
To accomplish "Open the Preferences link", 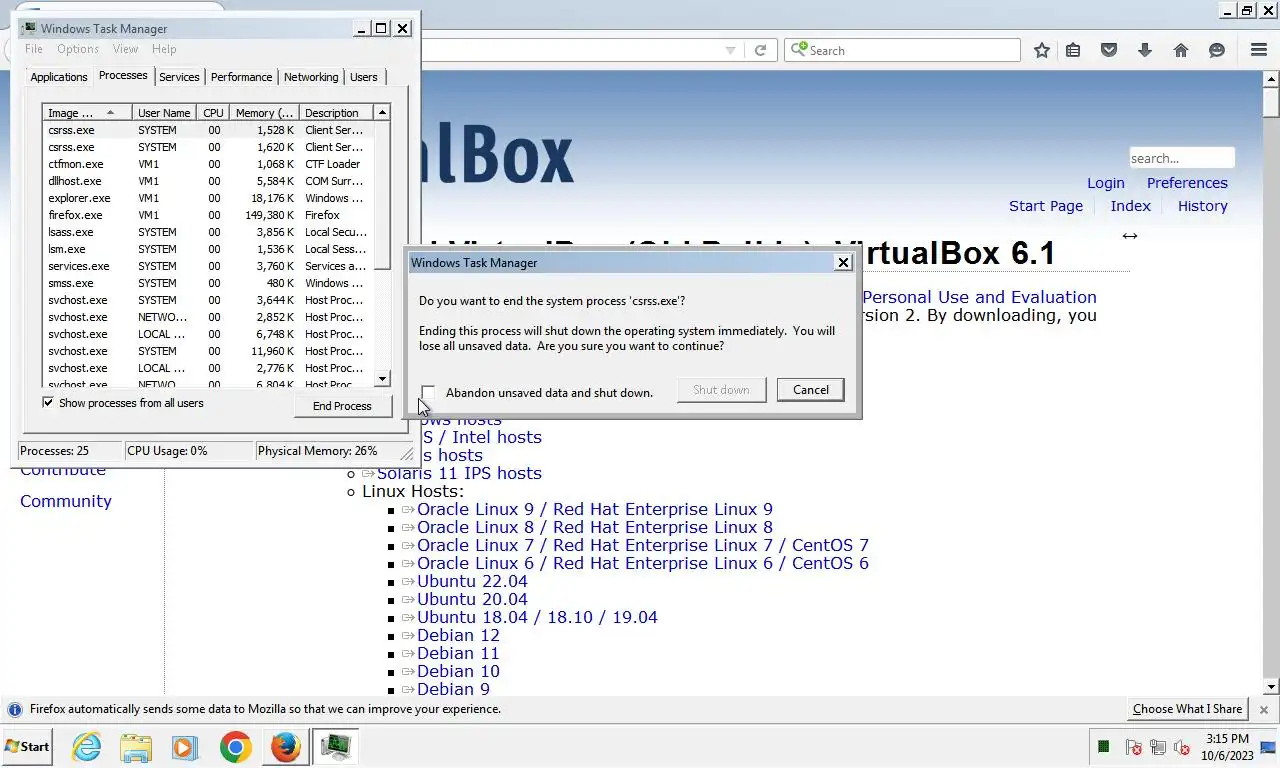I will point(1187,183).
